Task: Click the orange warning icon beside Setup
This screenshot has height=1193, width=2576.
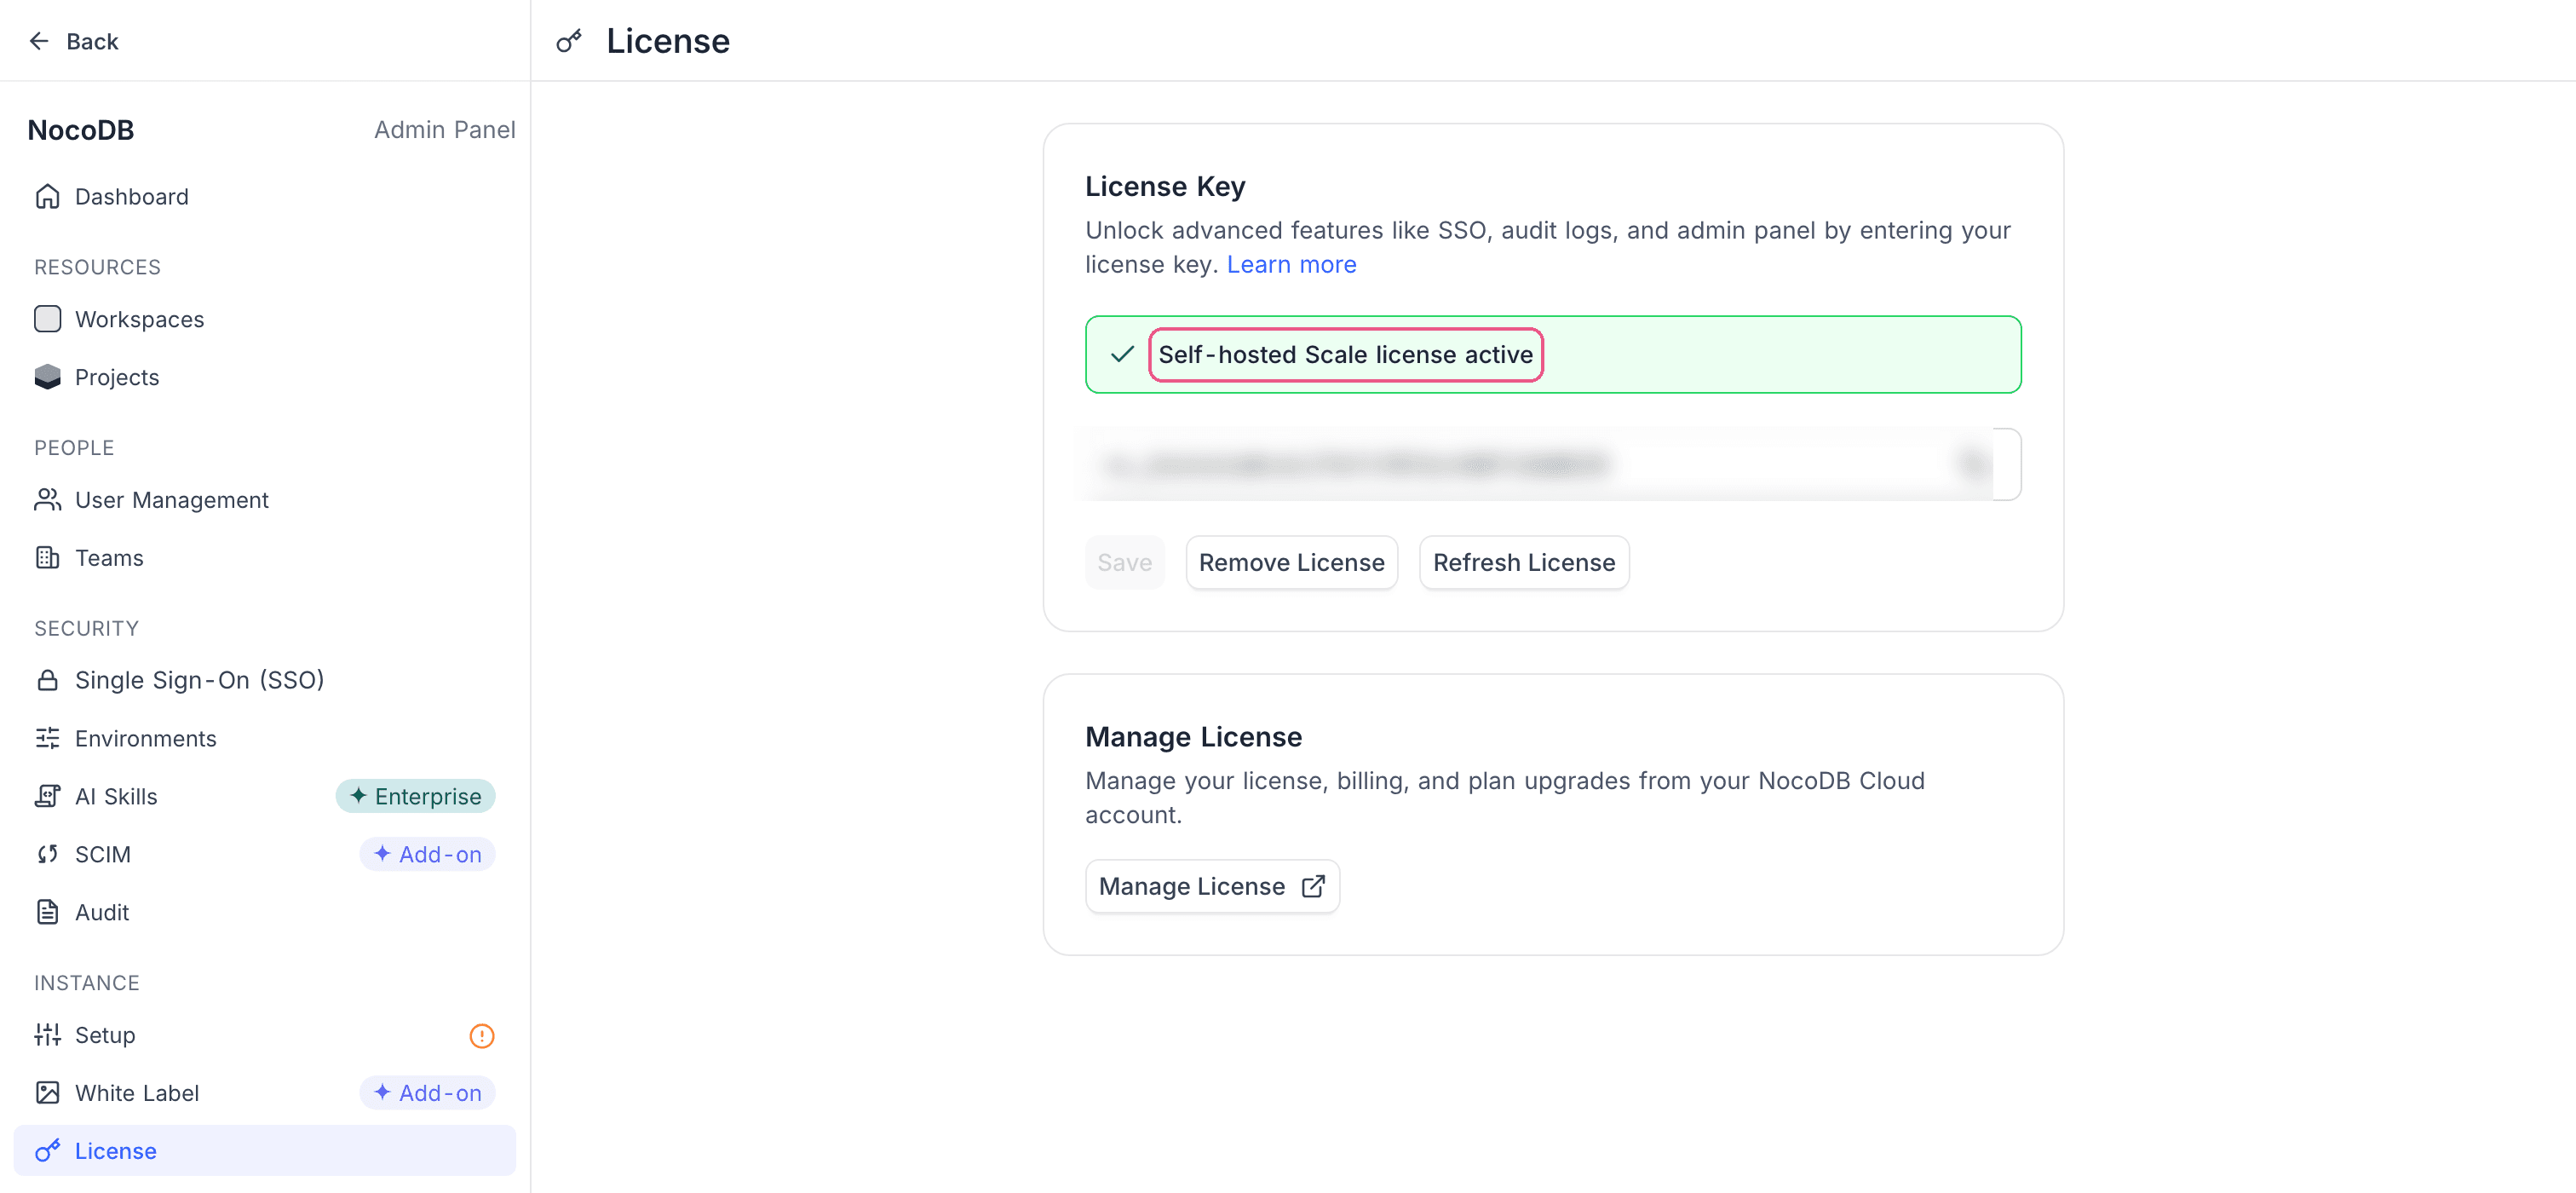Action: pyautogui.click(x=482, y=1035)
